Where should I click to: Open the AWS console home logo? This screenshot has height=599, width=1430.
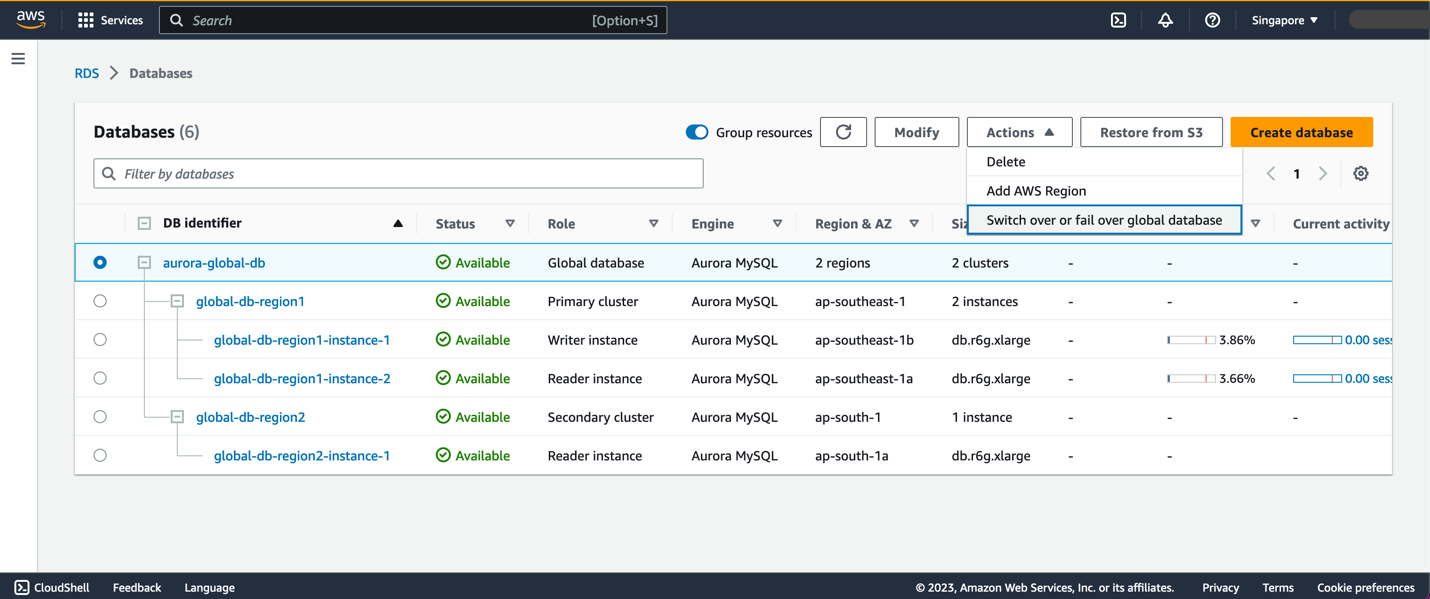click(31, 20)
